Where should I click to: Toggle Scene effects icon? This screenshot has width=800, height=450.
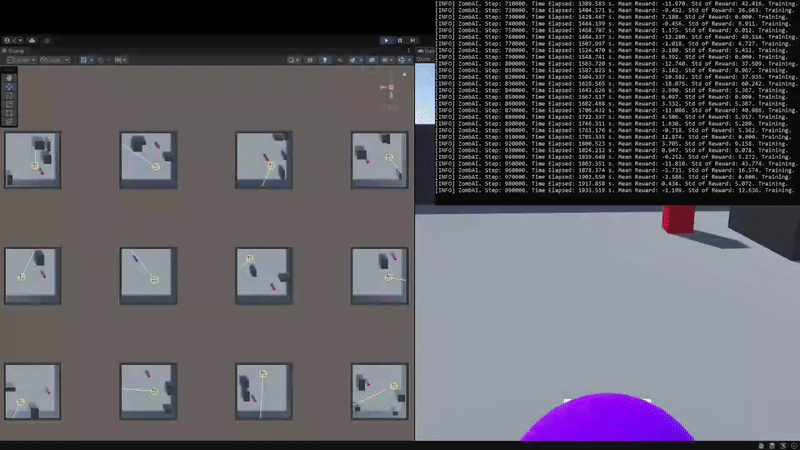353,60
